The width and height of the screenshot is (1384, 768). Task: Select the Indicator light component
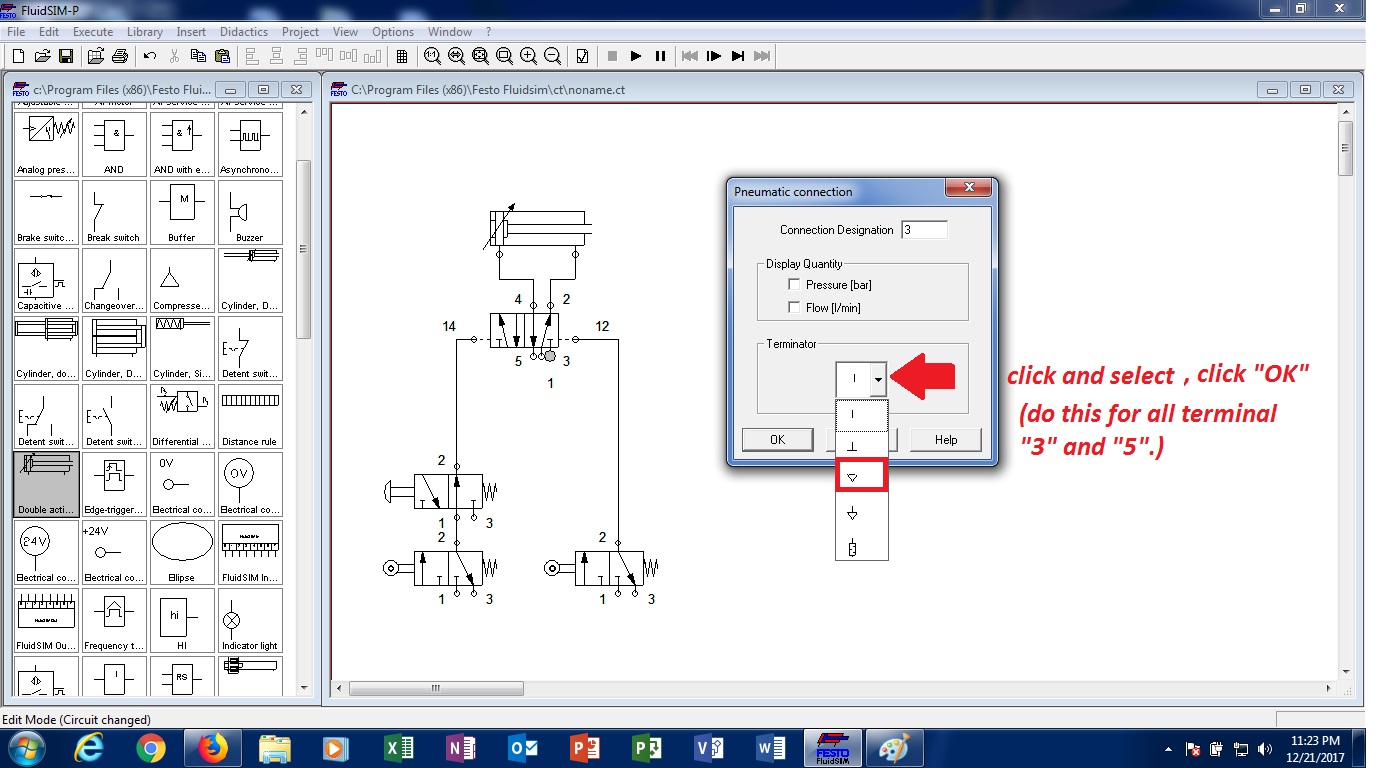(x=250, y=620)
